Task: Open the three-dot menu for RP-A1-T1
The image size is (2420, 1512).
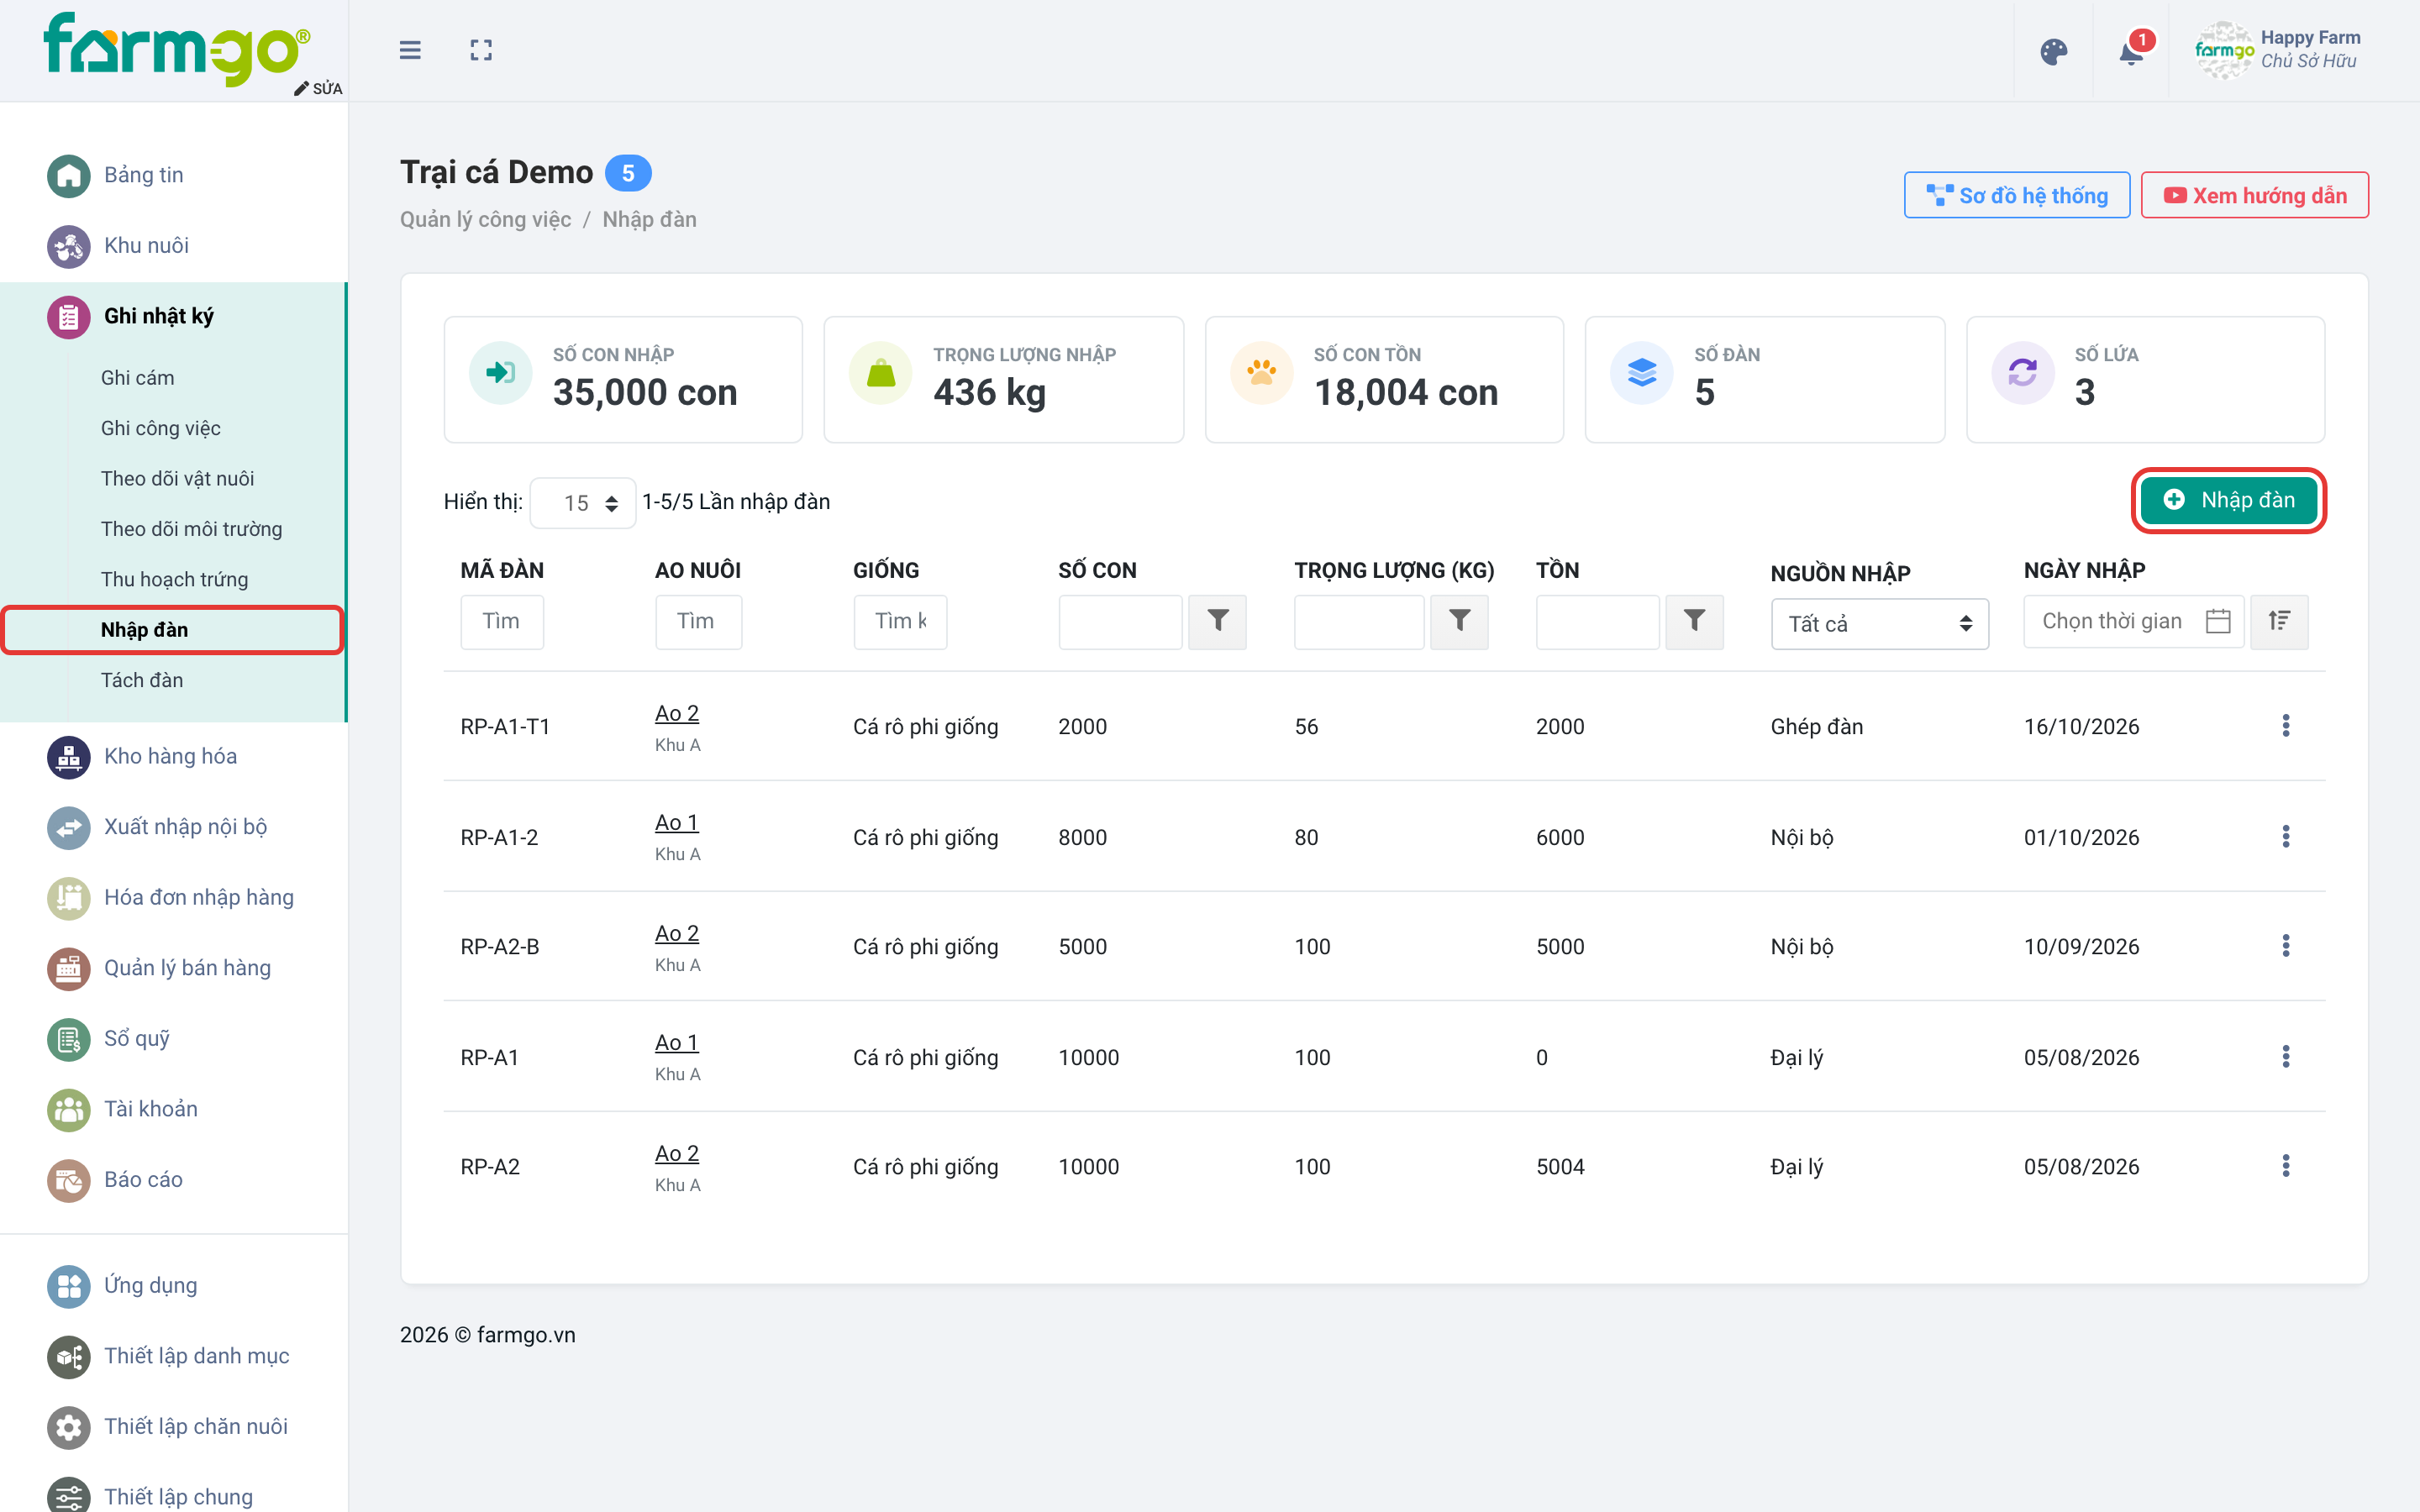Action: (2286, 726)
